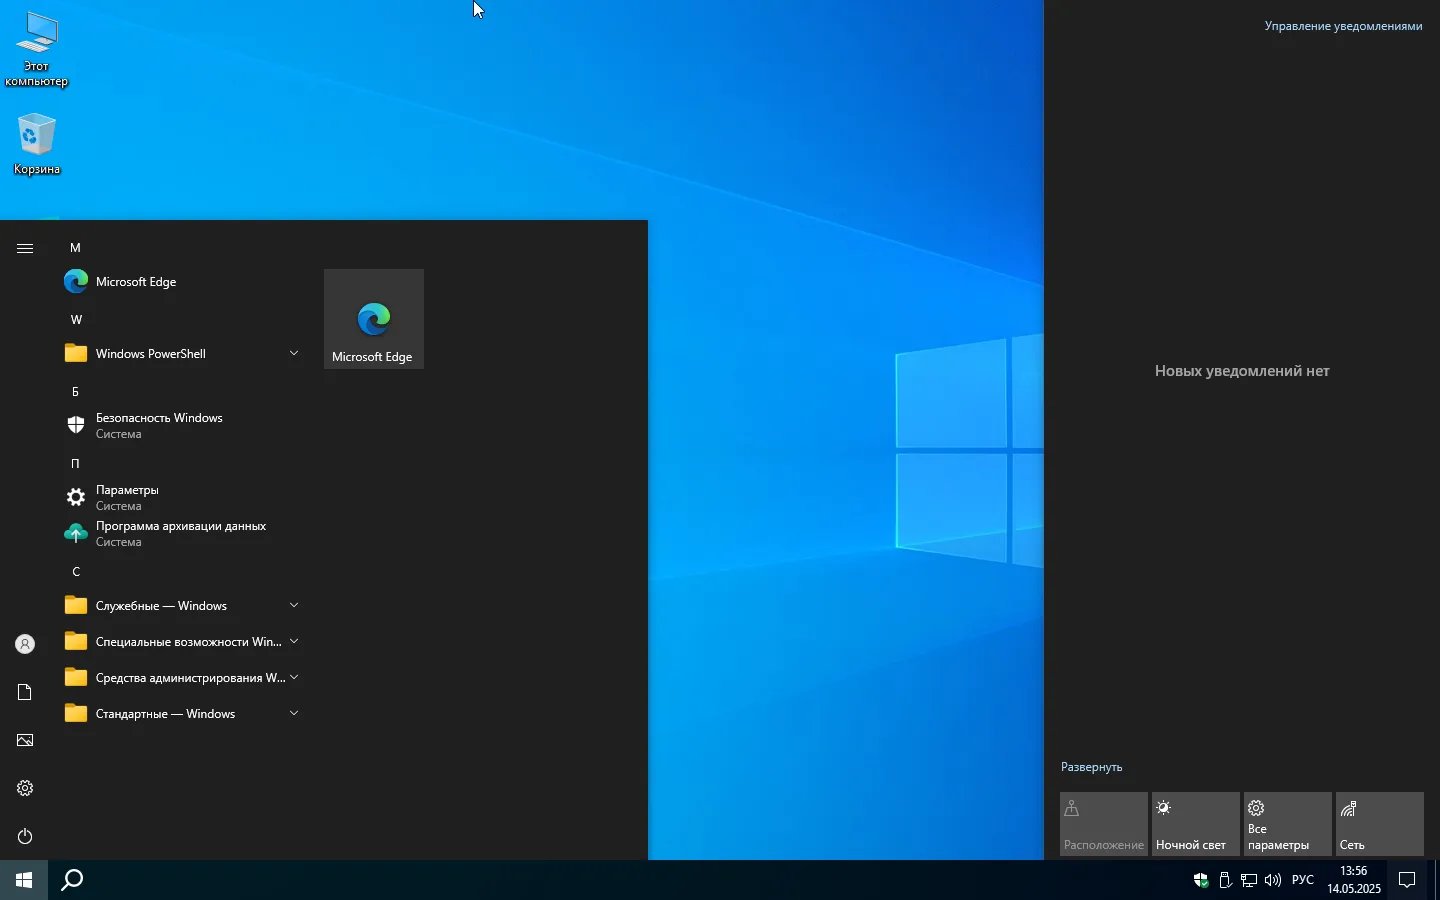Click the taskbar search magnifier icon

(x=72, y=880)
